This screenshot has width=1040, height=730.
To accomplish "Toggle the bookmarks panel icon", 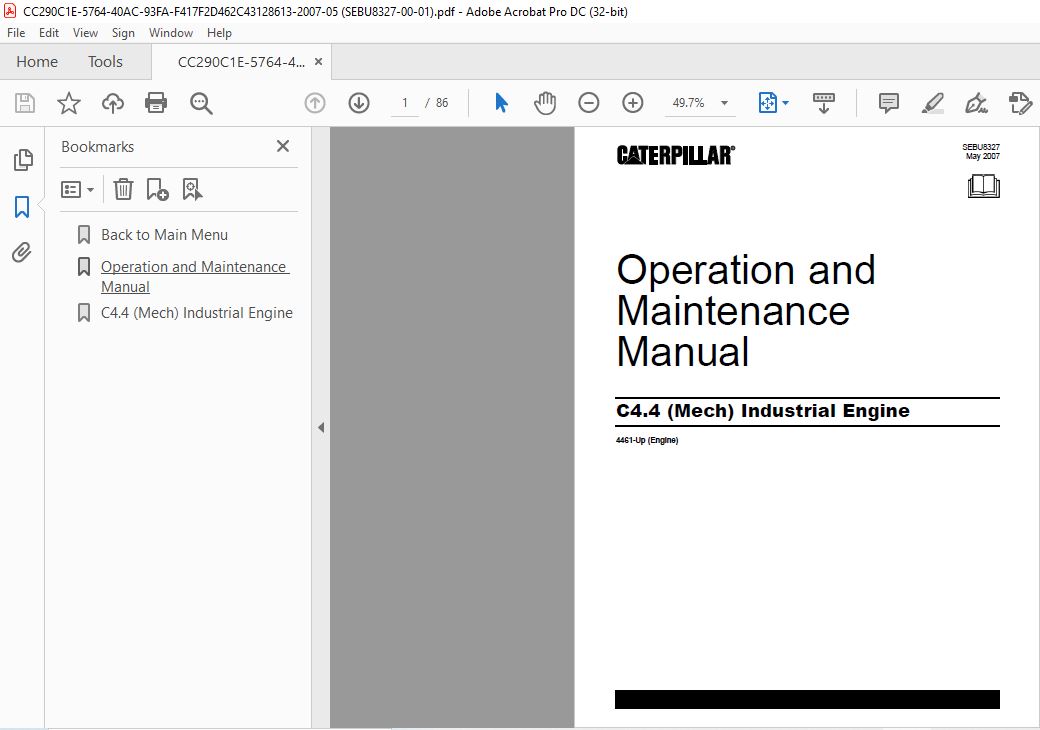I will 22,207.
